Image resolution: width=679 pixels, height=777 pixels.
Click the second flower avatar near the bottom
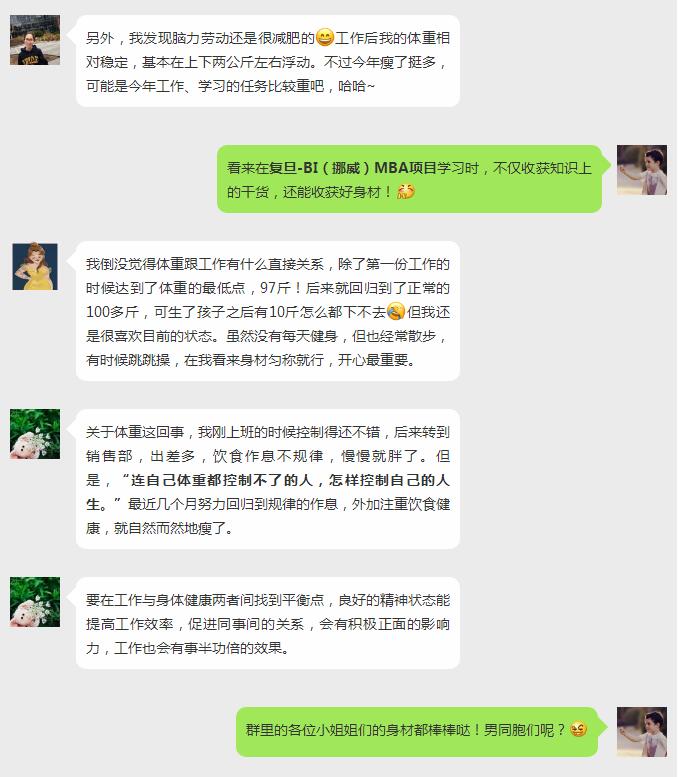(x=35, y=602)
